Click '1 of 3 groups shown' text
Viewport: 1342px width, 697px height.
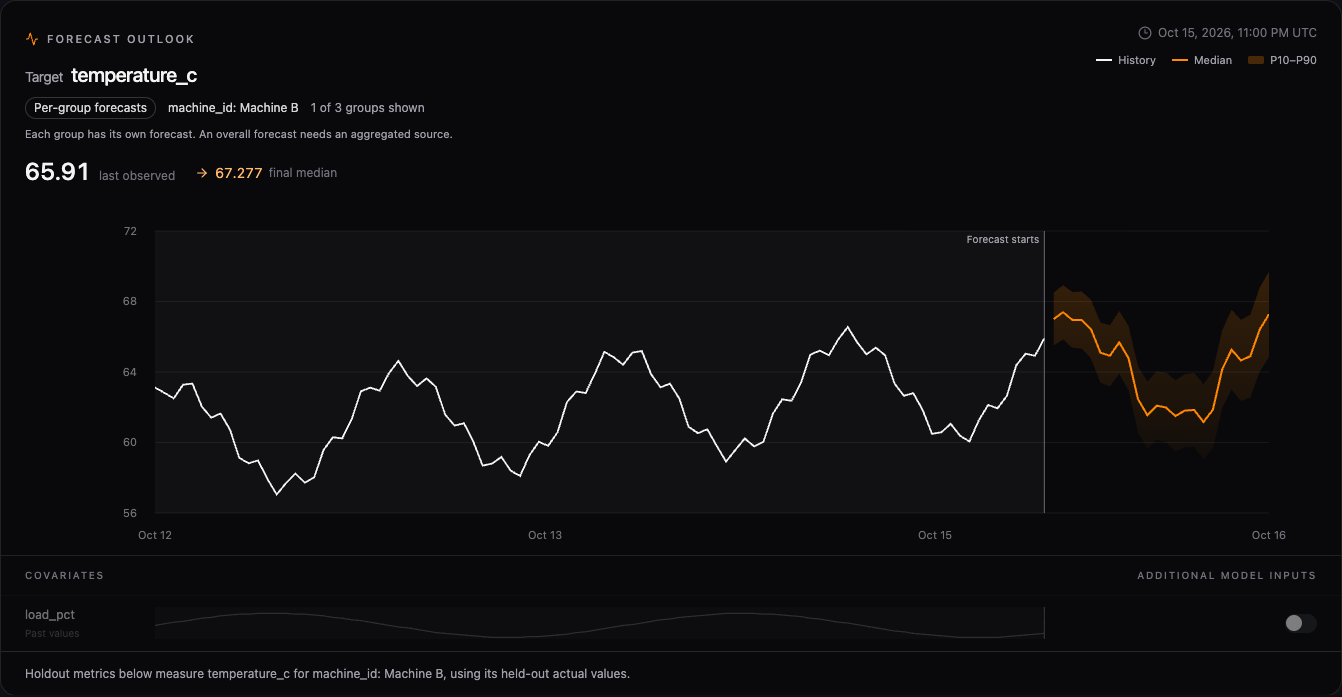(x=367, y=108)
